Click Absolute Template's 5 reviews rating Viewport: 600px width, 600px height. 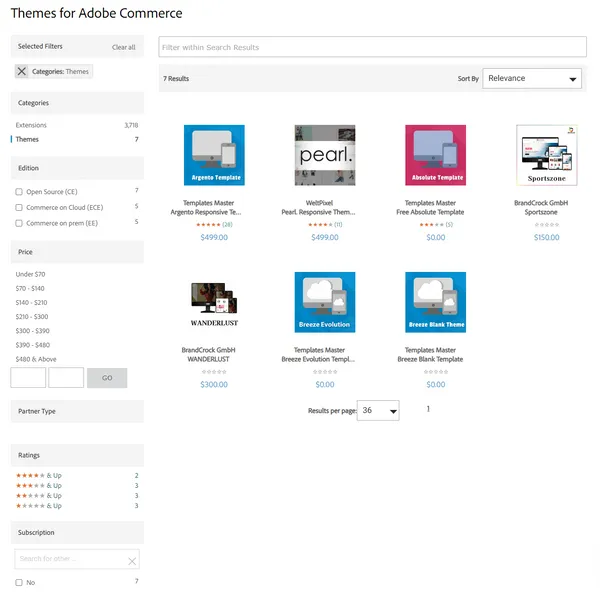436,225
